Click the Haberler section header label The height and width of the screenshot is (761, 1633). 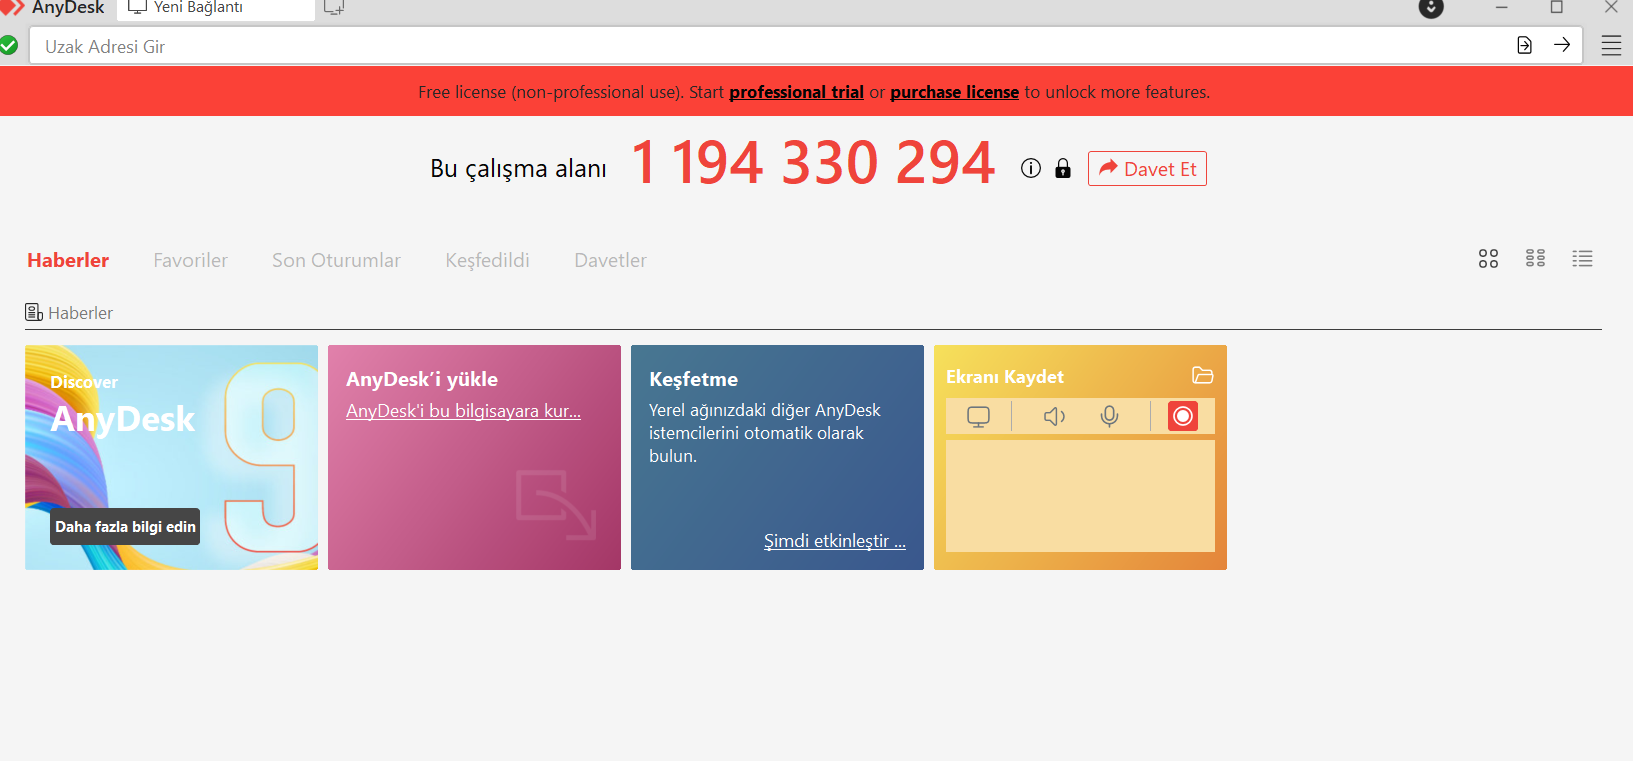[80, 313]
